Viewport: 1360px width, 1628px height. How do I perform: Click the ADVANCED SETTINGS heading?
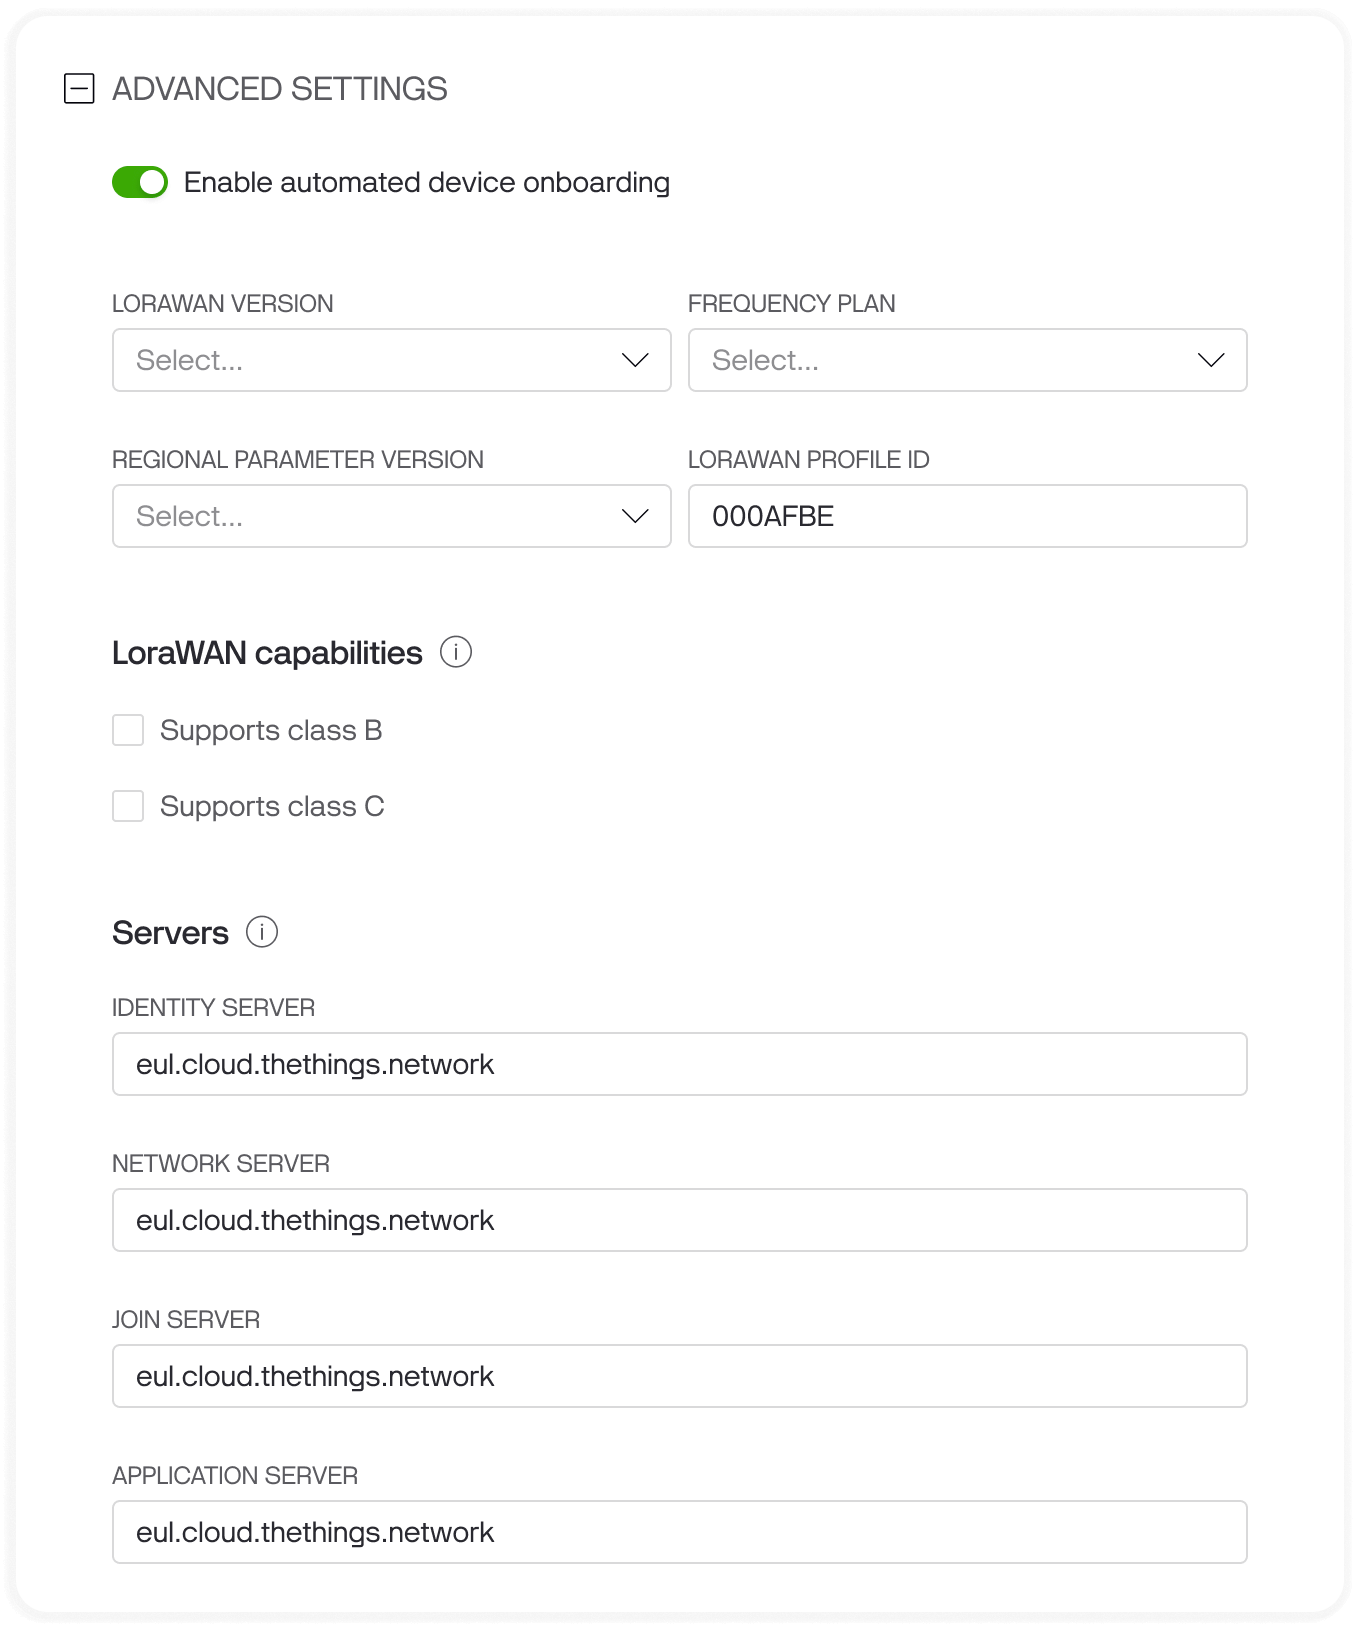click(x=281, y=89)
